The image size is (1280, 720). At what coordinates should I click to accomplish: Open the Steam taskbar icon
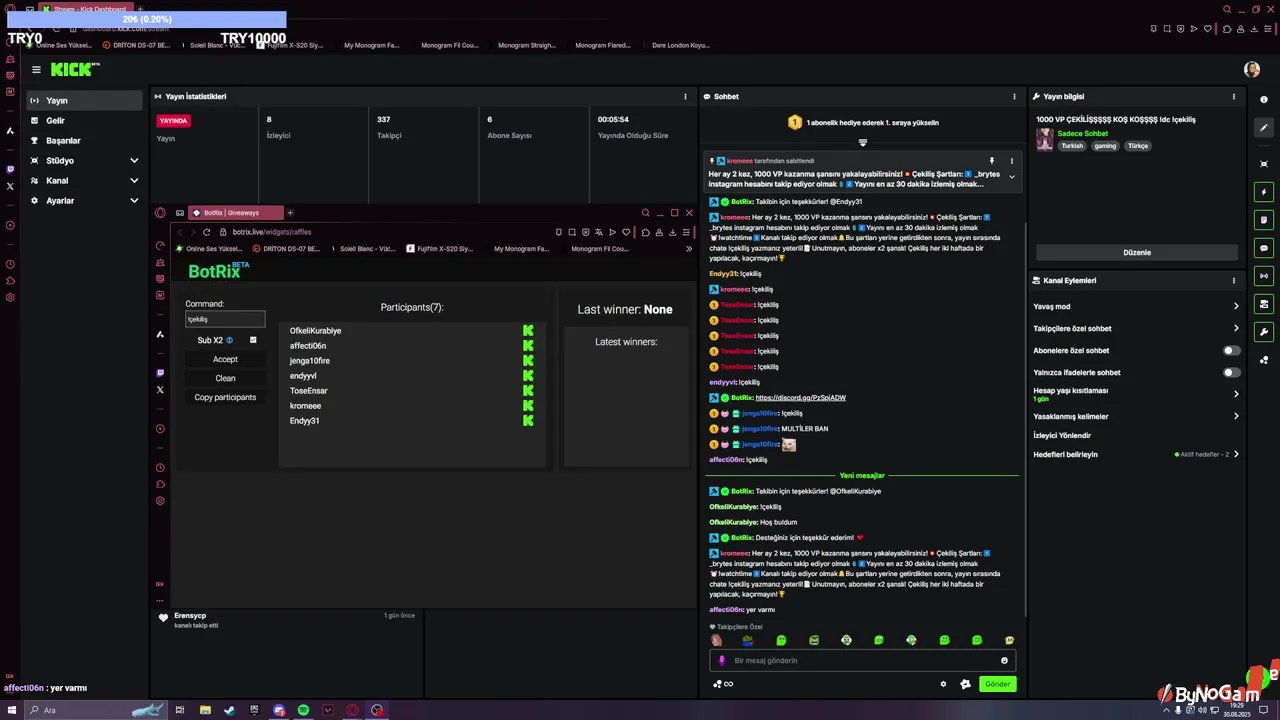pyautogui.click(x=229, y=710)
